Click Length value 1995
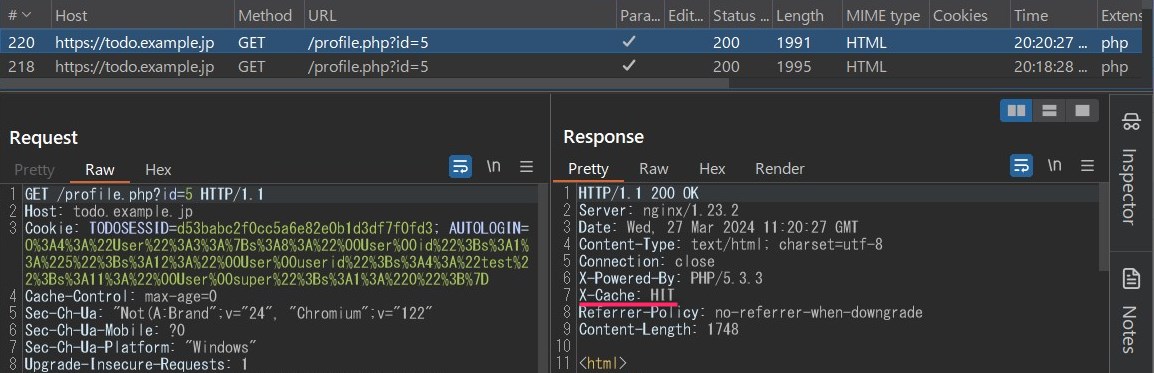The image size is (1154, 373). pyautogui.click(x=794, y=67)
